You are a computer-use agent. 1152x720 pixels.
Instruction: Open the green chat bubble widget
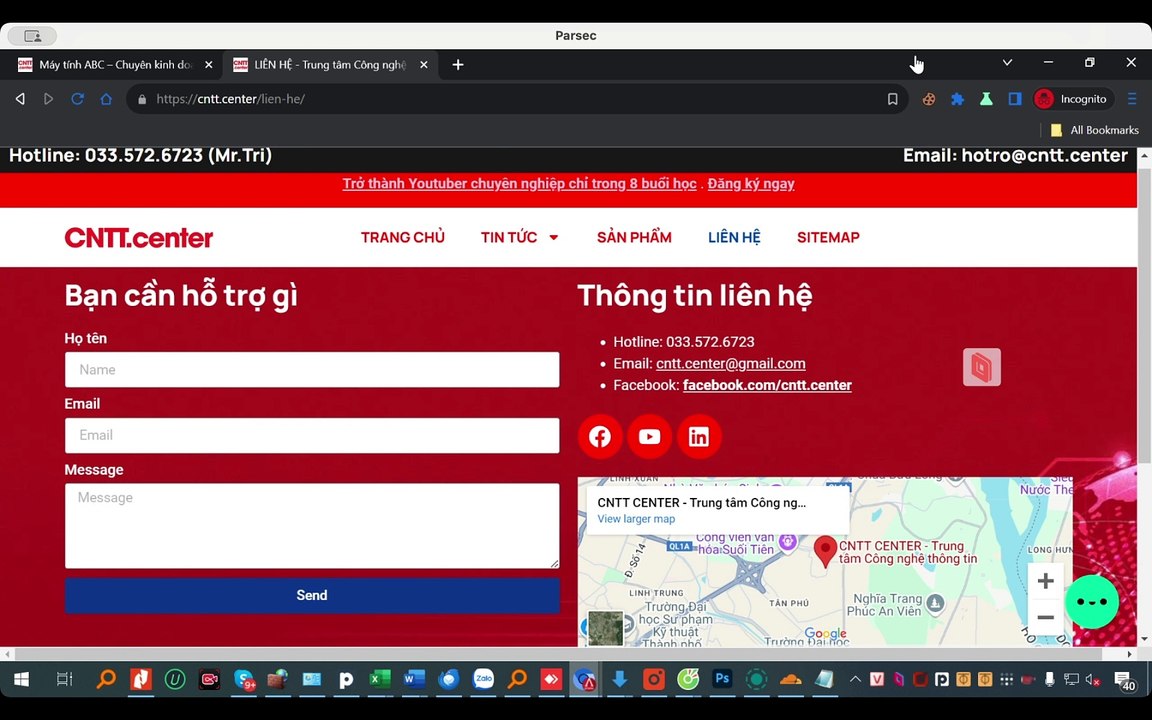click(1092, 602)
